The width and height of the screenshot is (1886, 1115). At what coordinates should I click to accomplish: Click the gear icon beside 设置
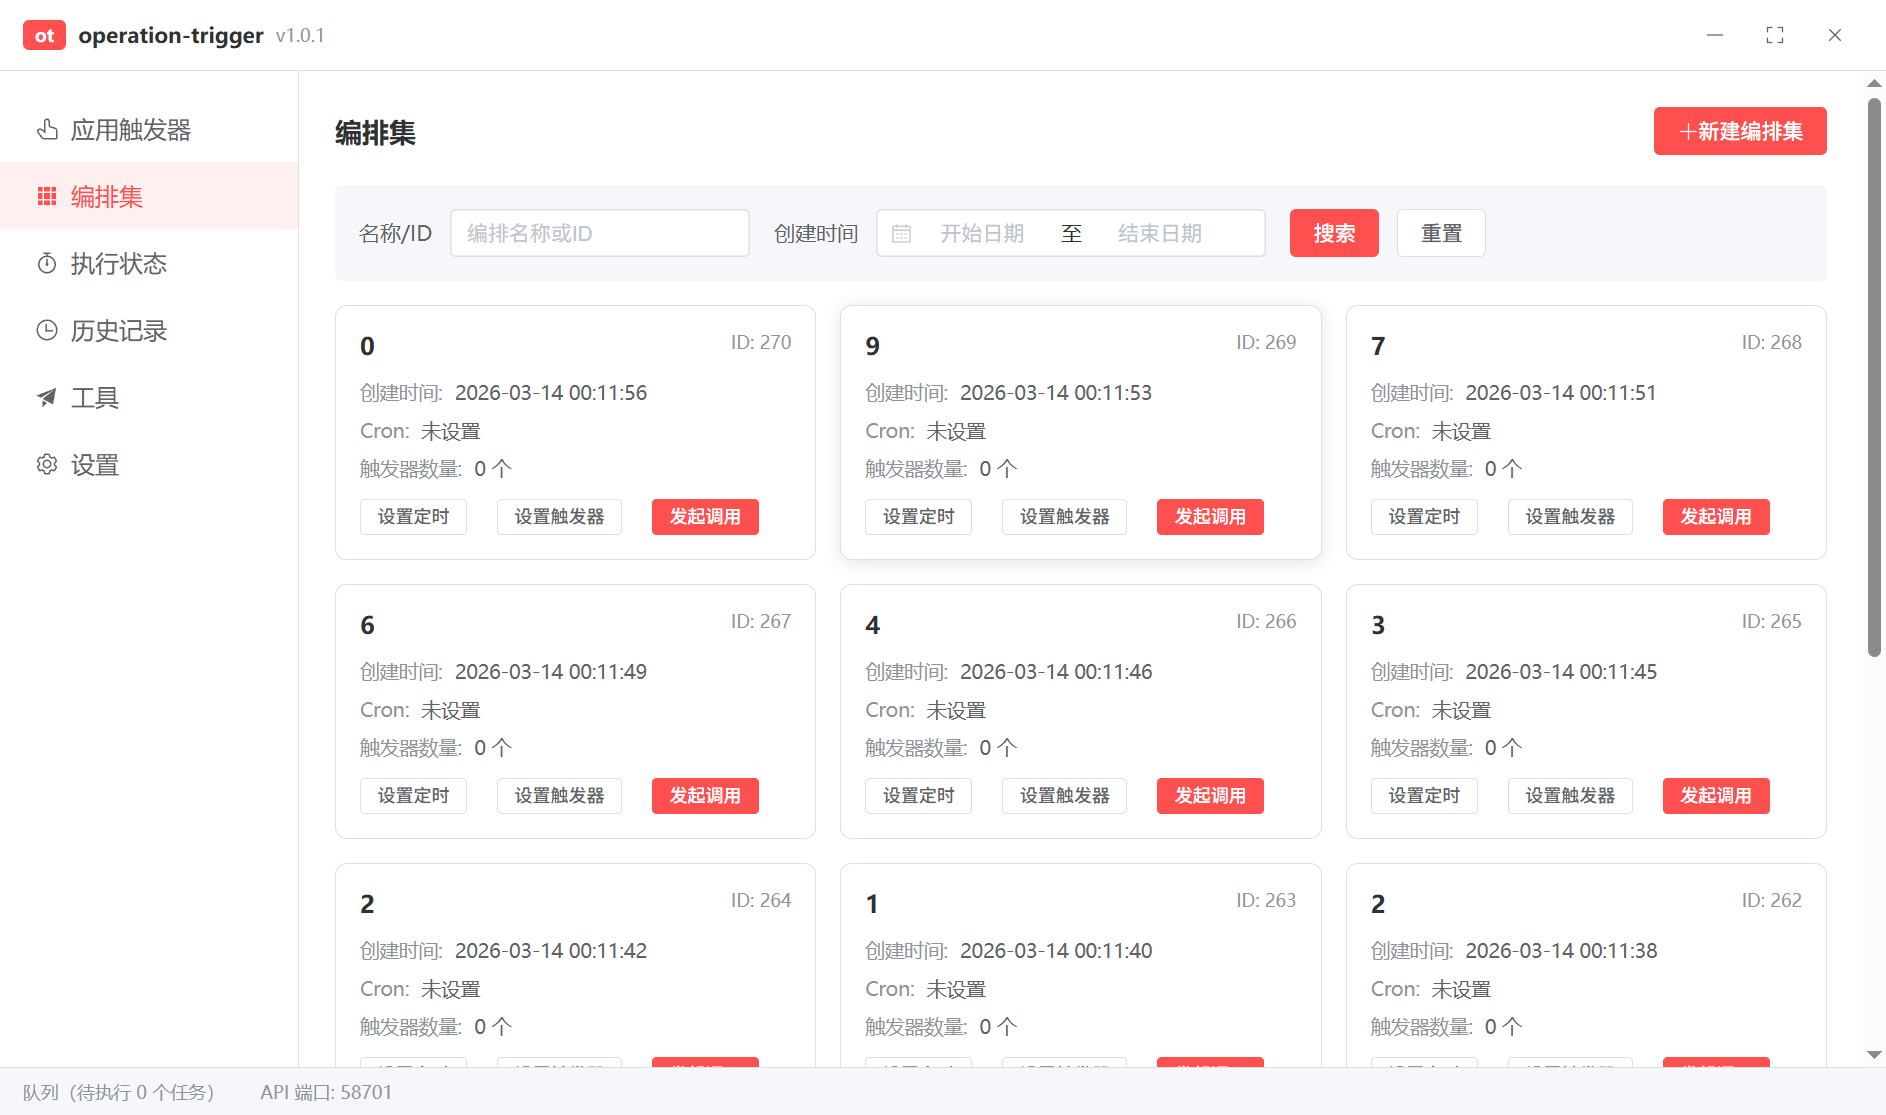tap(47, 465)
